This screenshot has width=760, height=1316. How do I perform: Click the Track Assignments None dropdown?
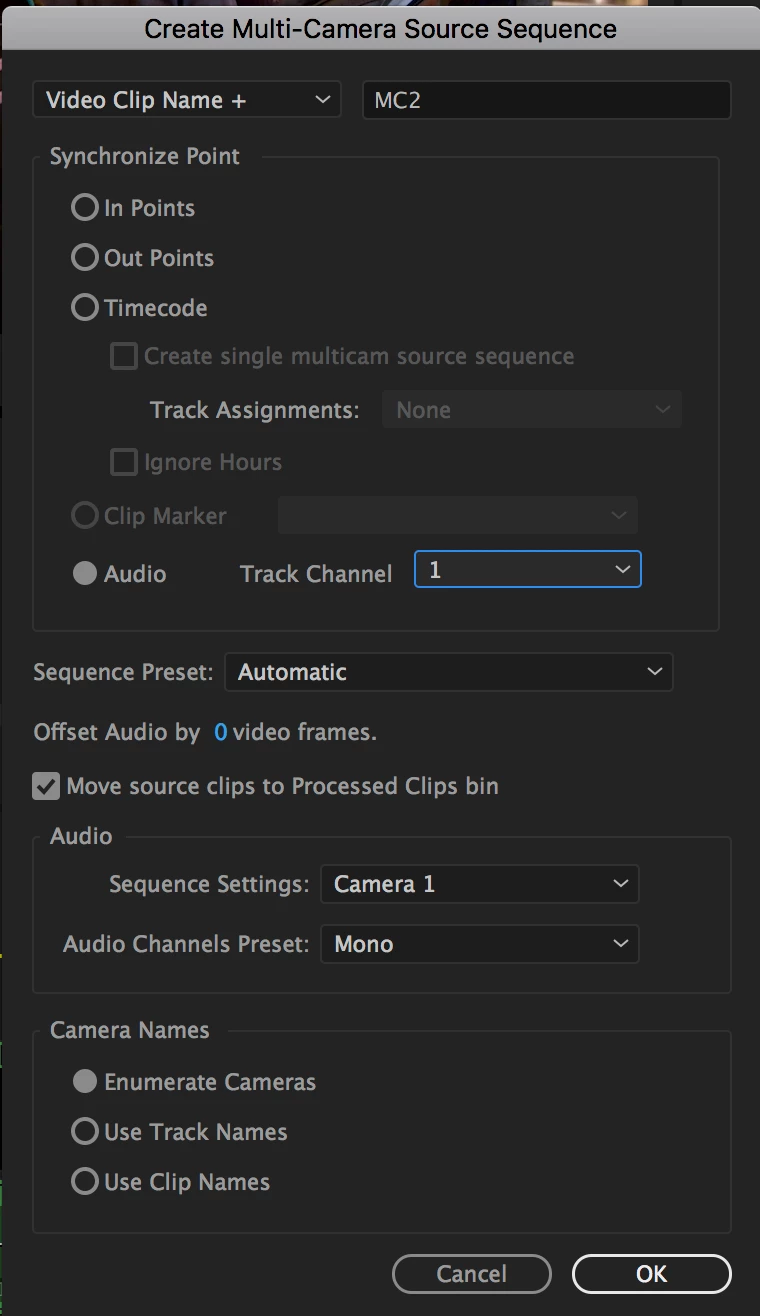[531, 410]
